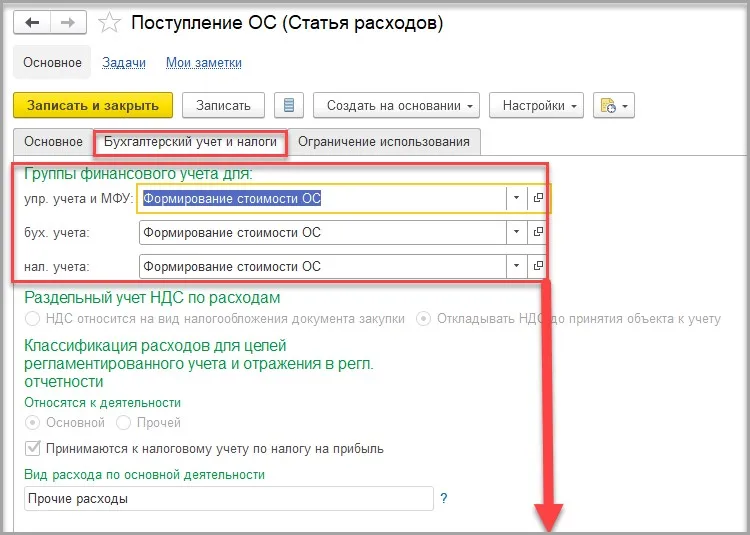Click the forward navigation arrow
The width and height of the screenshot is (750, 535).
point(70,20)
